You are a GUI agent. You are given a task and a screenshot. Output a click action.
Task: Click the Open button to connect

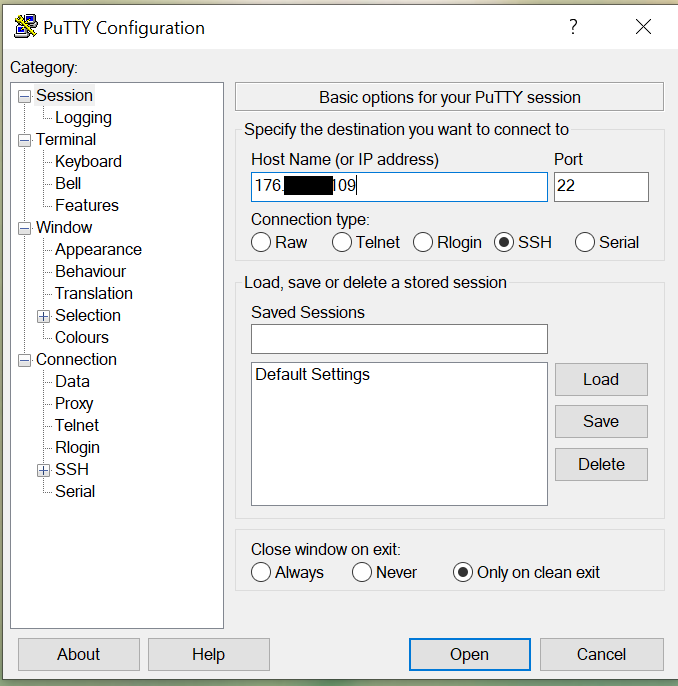pyautogui.click(x=470, y=654)
